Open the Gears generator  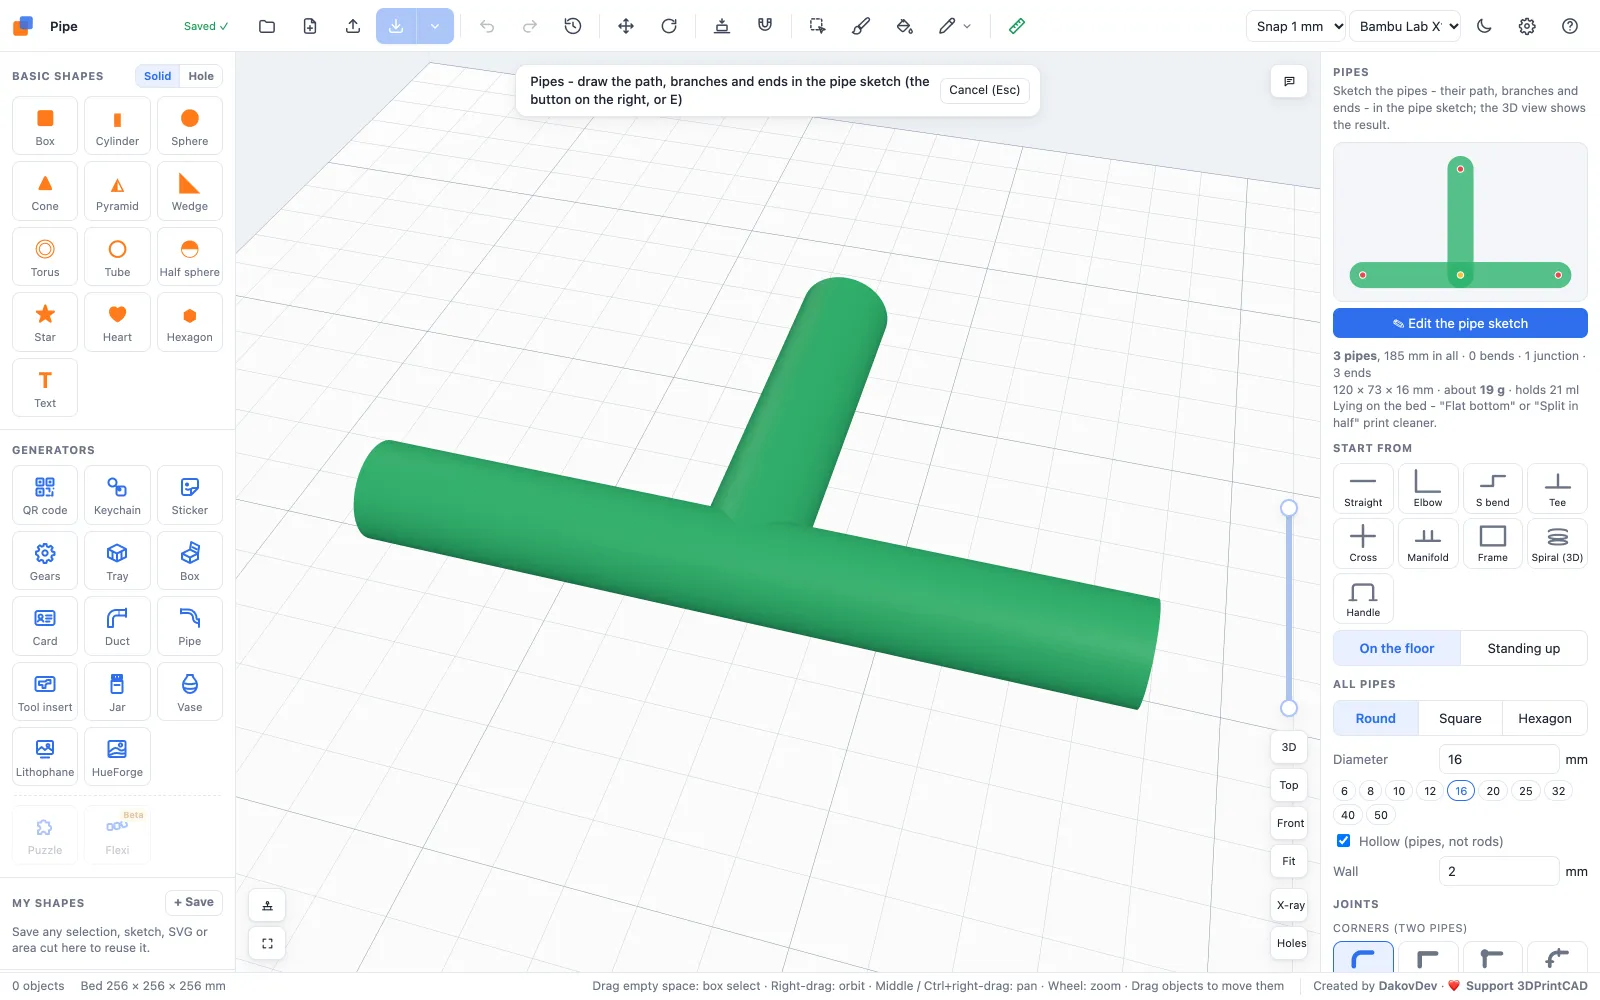point(45,560)
